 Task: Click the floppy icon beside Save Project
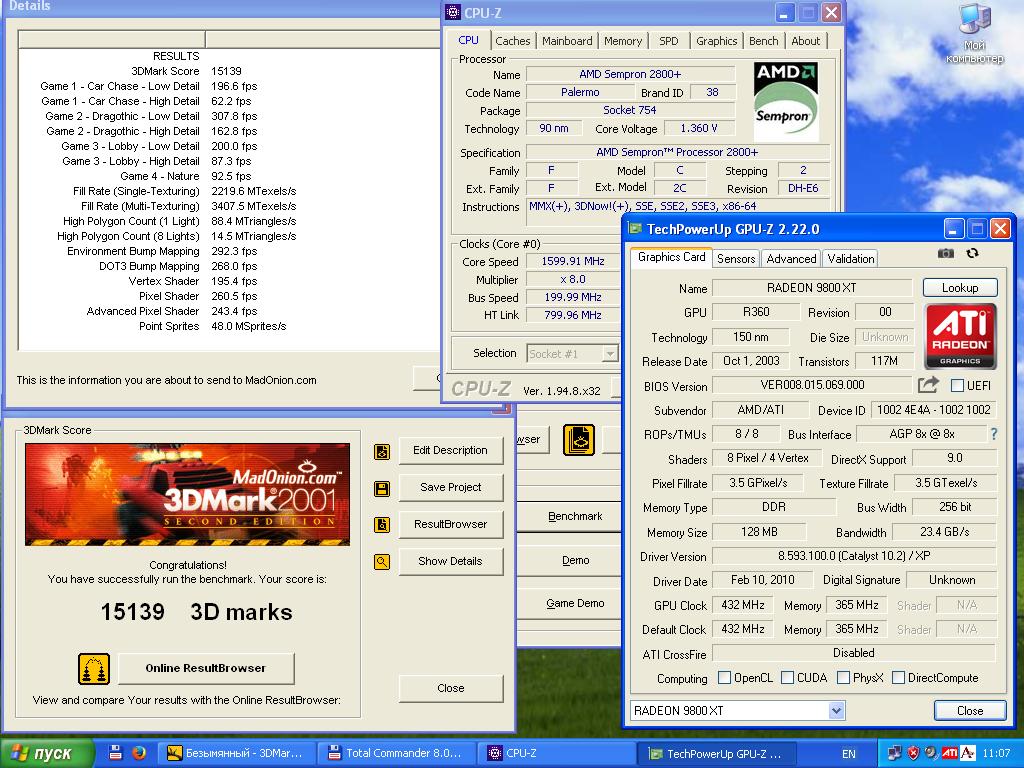point(382,488)
